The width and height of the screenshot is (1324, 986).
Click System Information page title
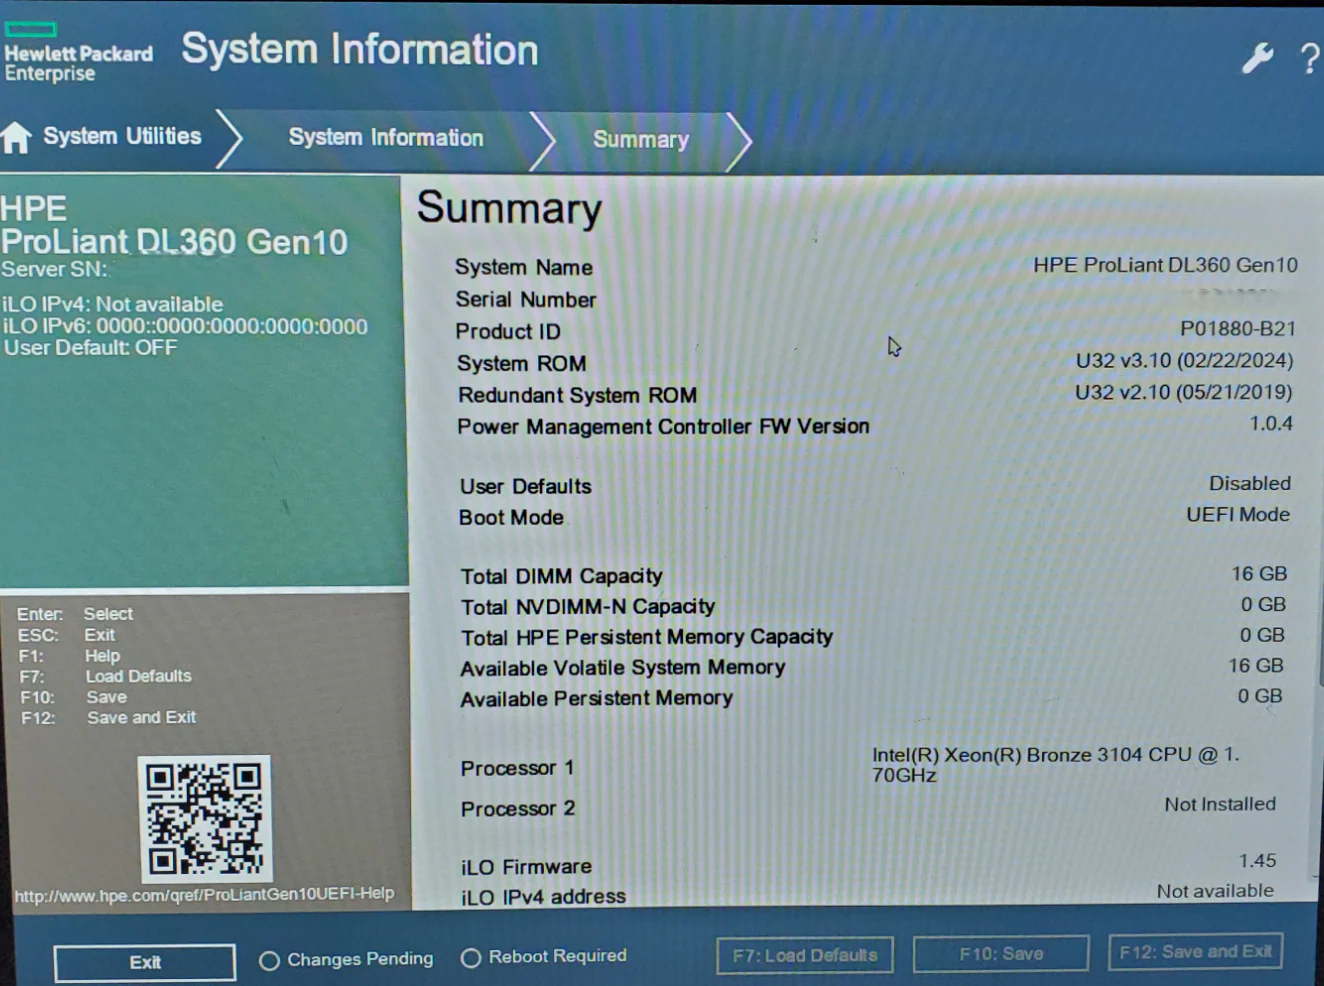coord(360,49)
